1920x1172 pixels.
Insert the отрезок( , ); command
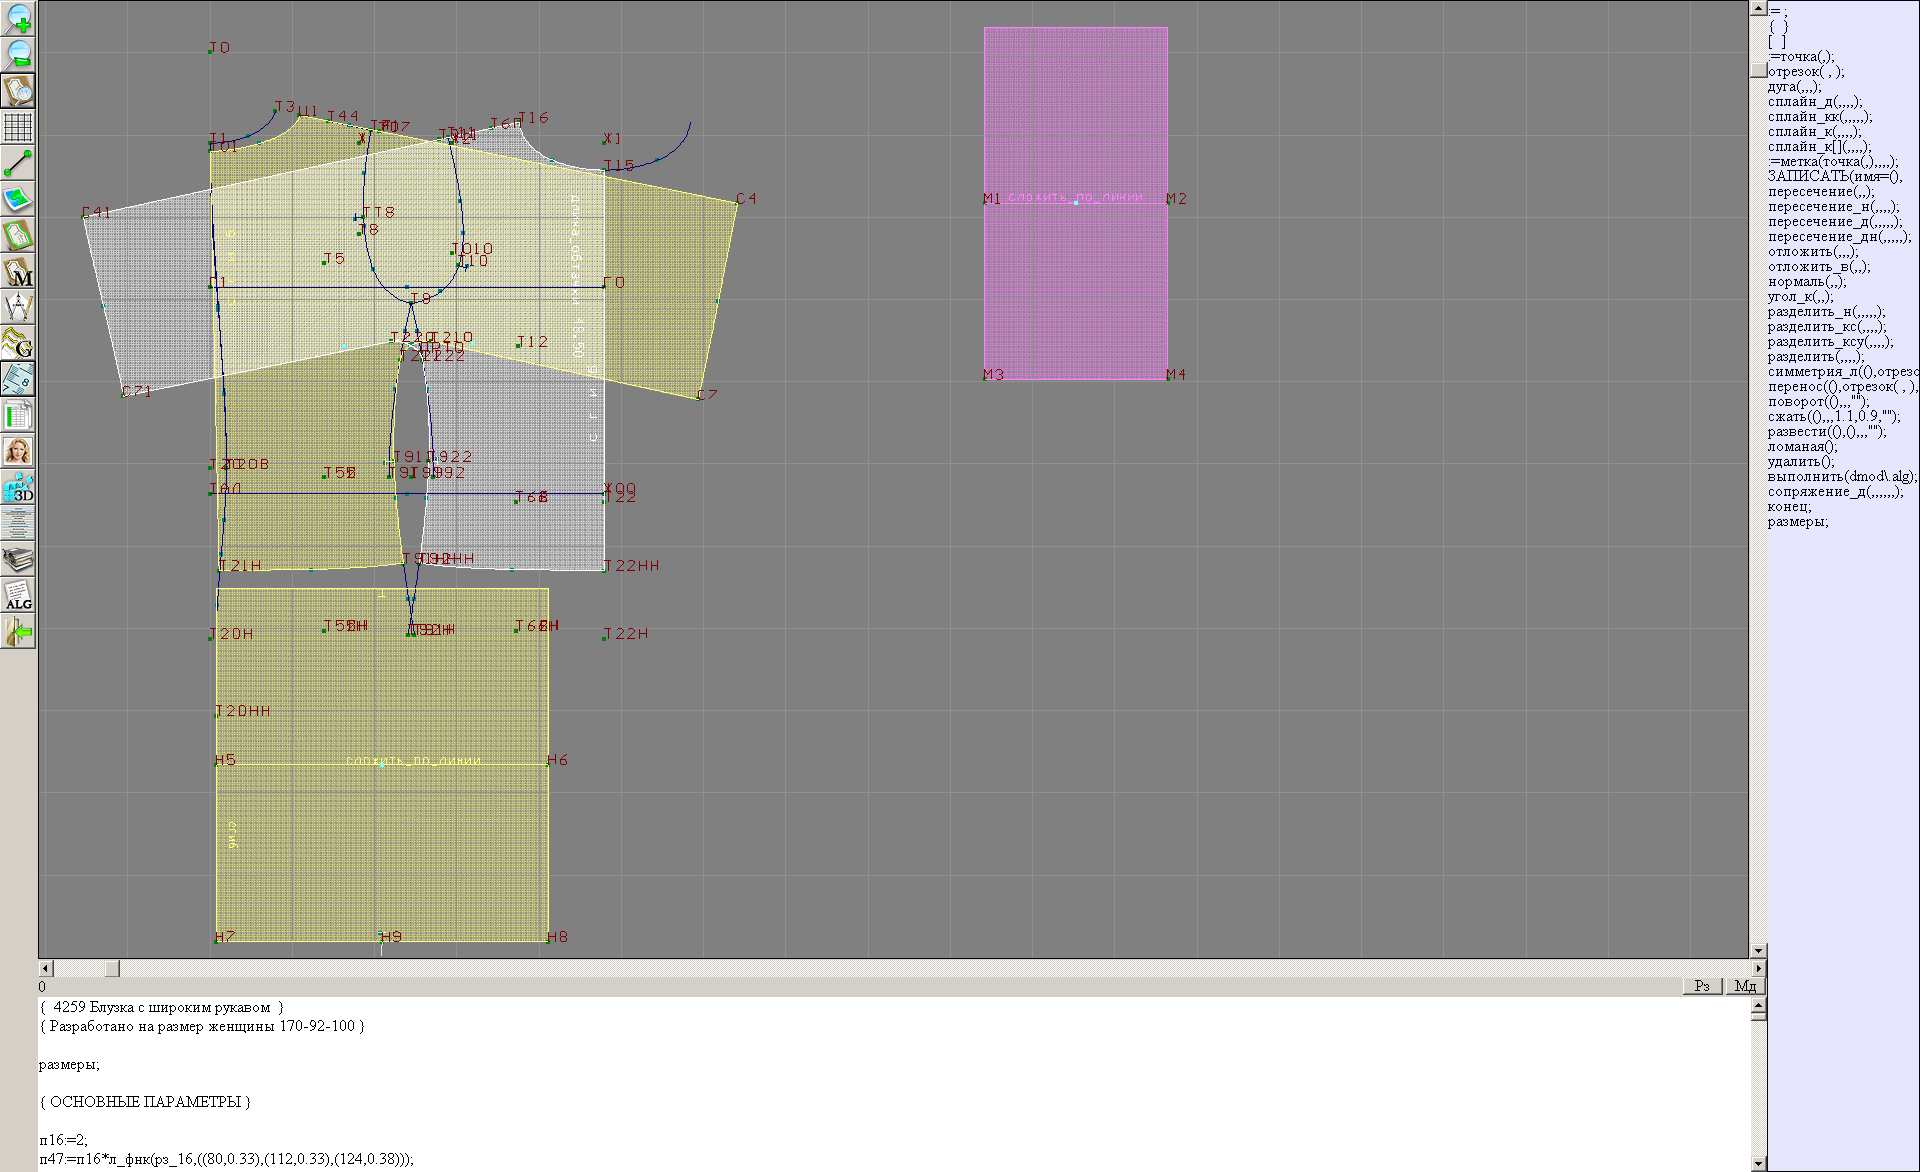point(1805,72)
